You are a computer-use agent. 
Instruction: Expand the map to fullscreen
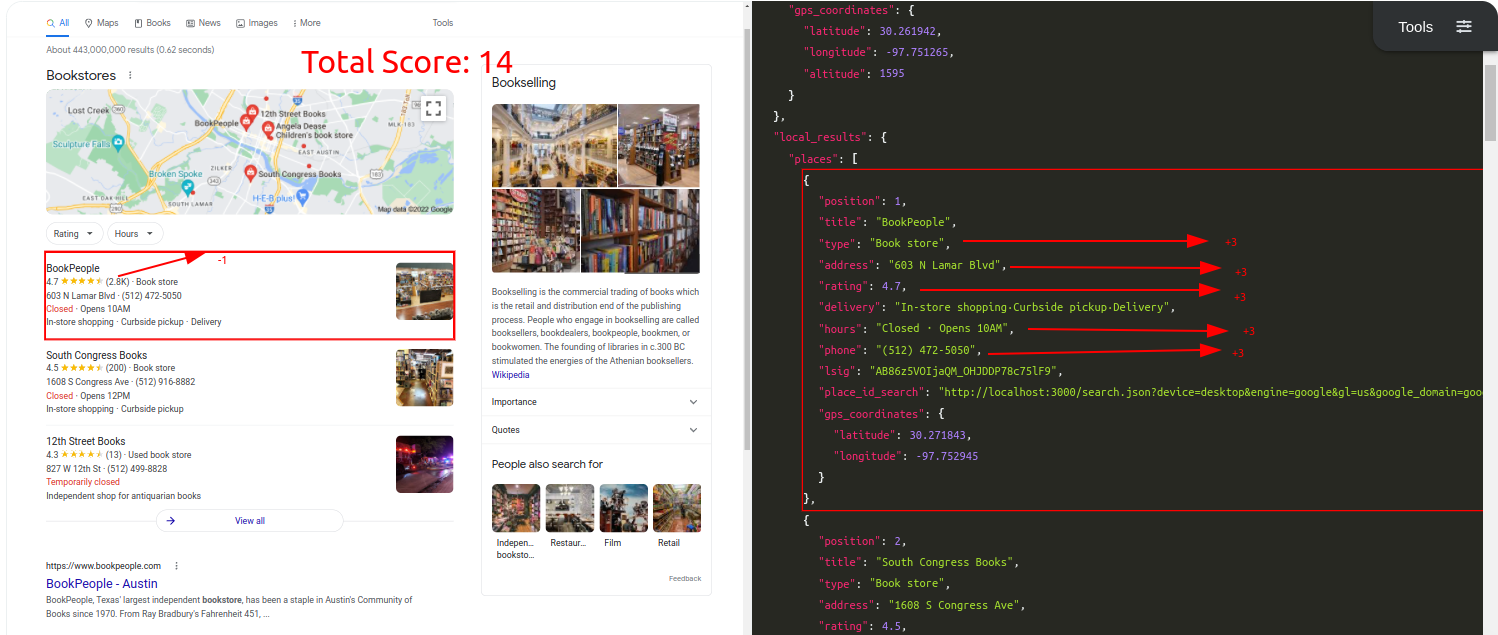tap(433, 109)
